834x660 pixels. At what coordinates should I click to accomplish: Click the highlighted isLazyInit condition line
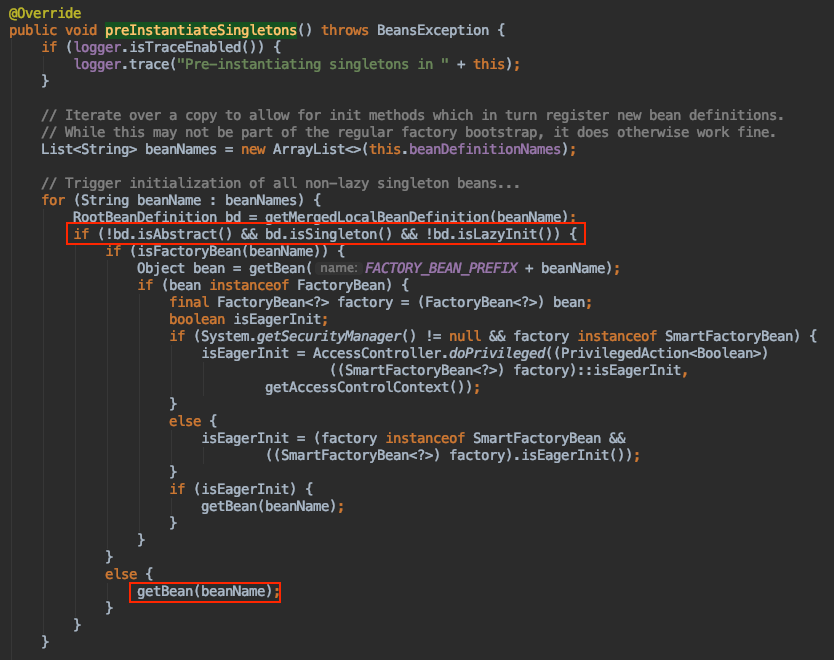click(326, 234)
